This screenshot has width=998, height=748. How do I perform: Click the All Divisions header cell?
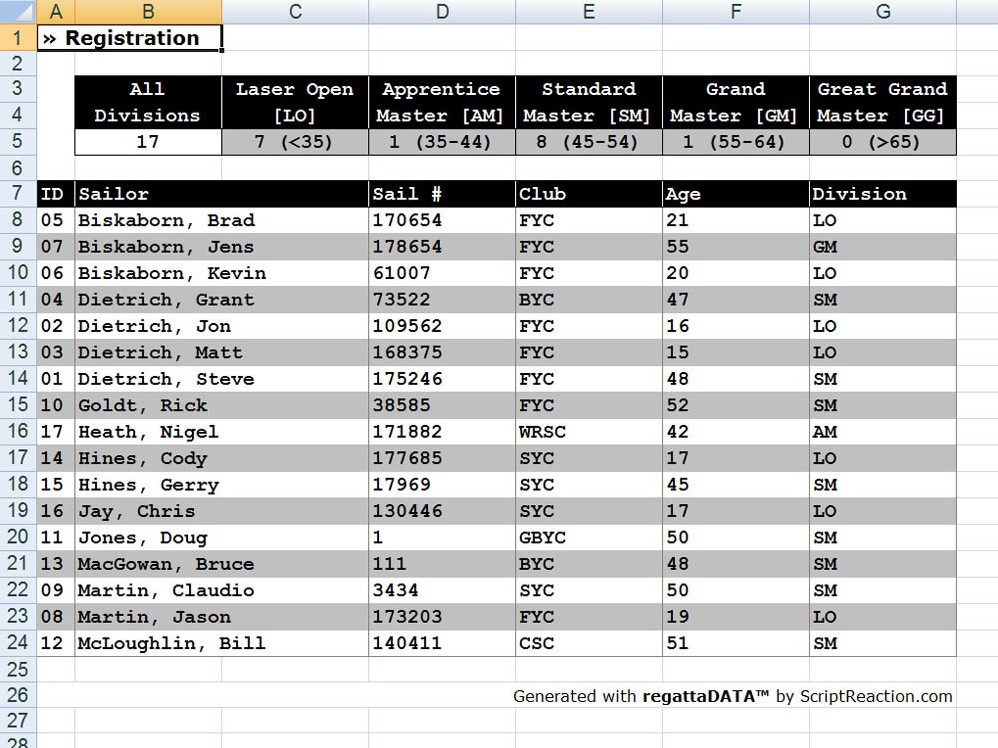pos(148,102)
